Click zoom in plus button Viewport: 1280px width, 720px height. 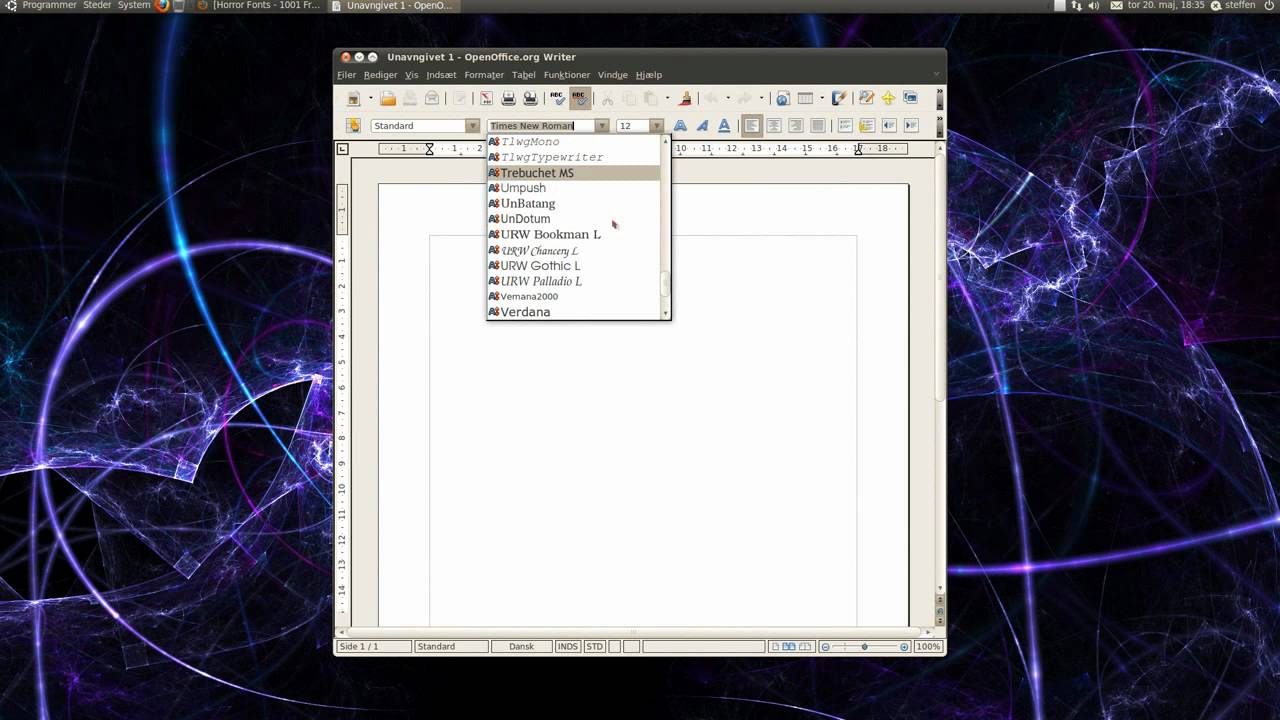(904, 647)
